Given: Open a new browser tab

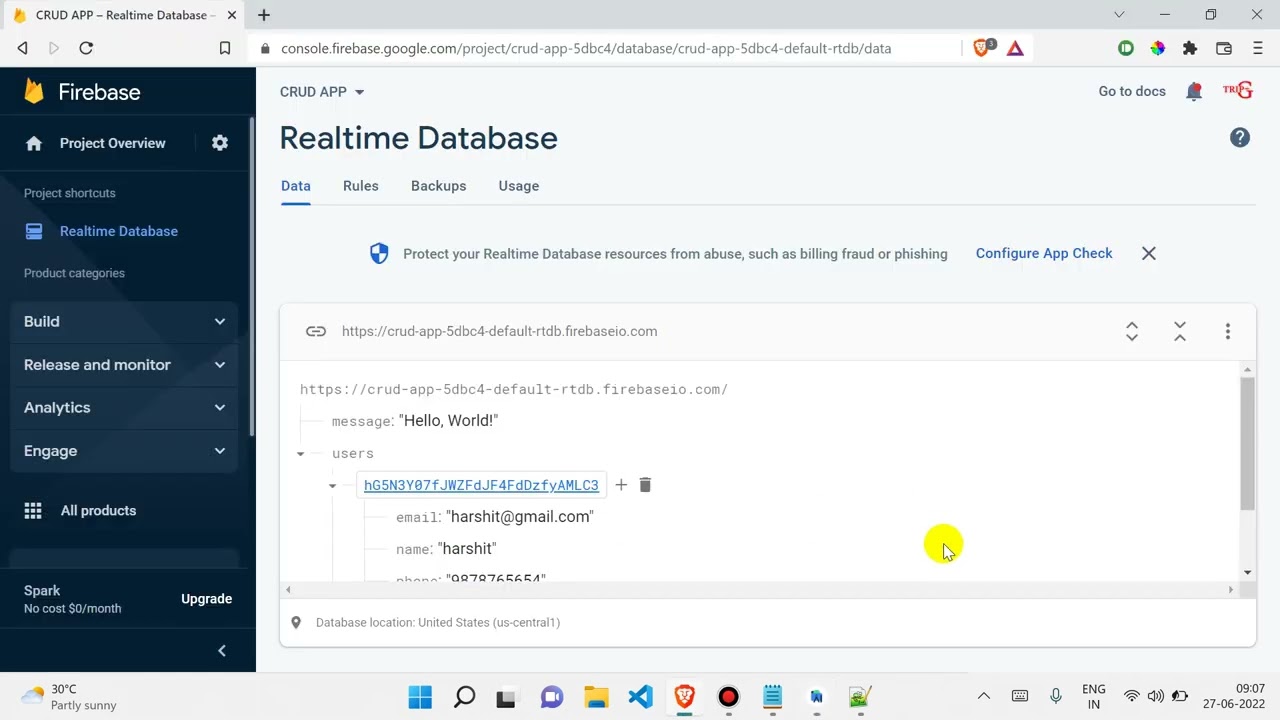Looking at the screenshot, I should (264, 15).
